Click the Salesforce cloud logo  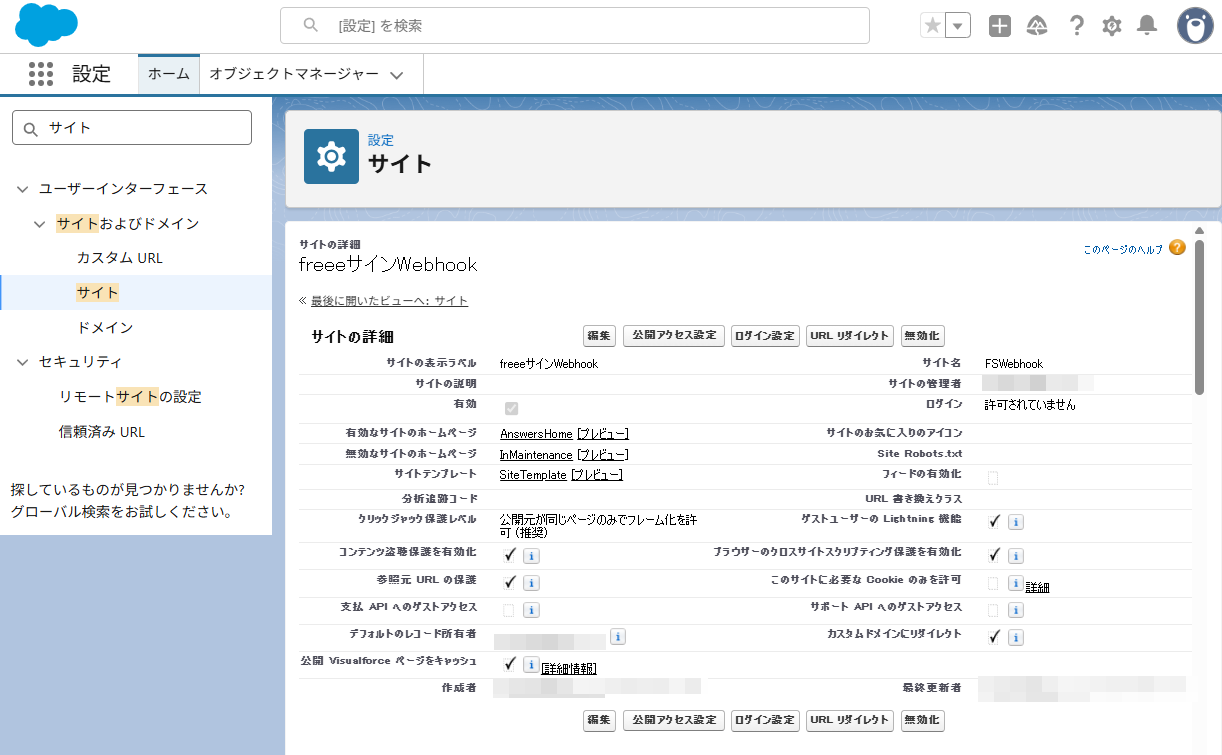pyautogui.click(x=47, y=25)
